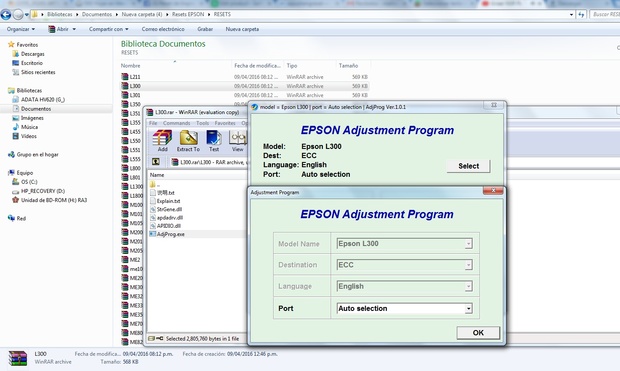Click Correo electrónico in Explorer toolbar
The width and height of the screenshot is (620, 371).
(x=163, y=29)
